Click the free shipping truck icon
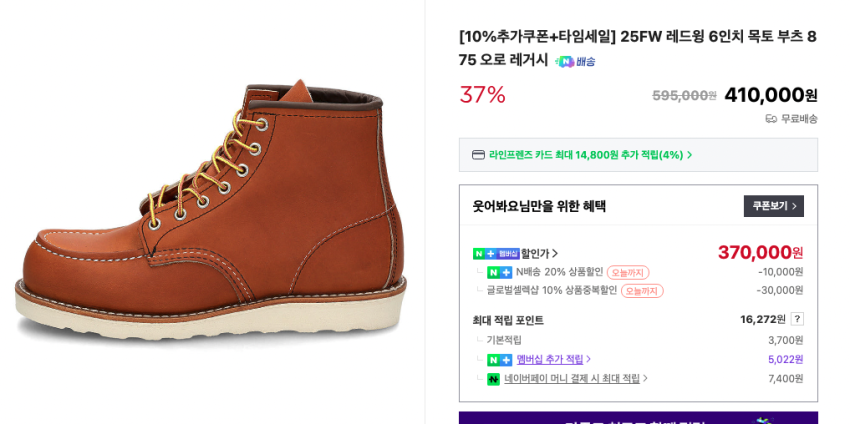The width and height of the screenshot is (850, 424). pyautogui.click(x=771, y=119)
